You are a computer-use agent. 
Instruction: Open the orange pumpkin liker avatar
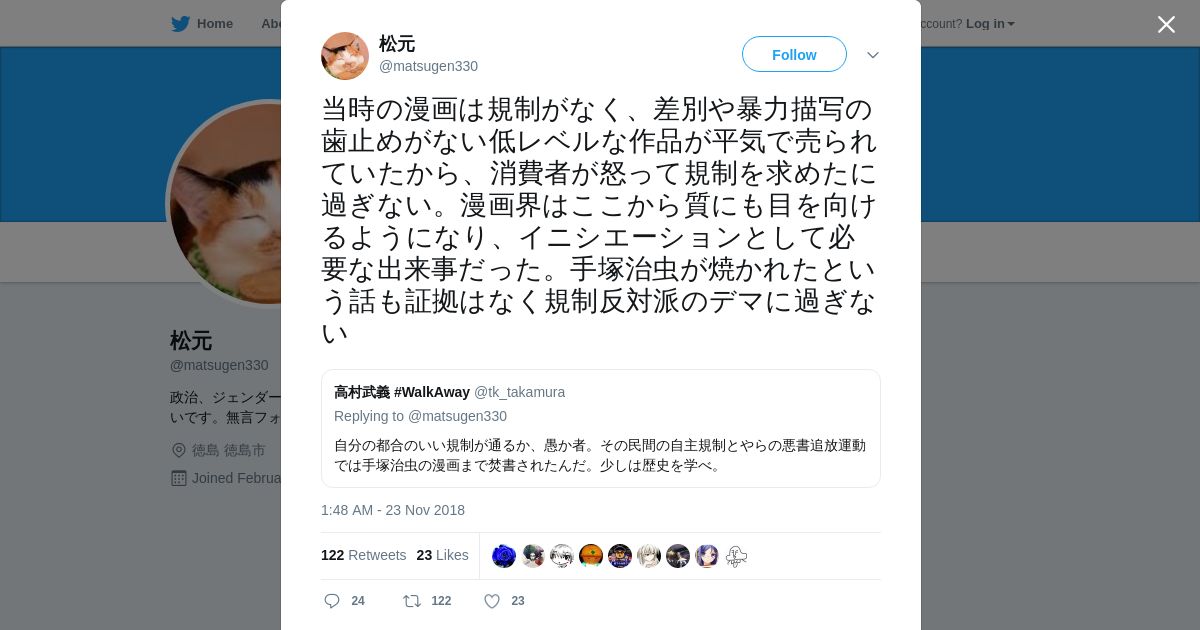tap(591, 556)
